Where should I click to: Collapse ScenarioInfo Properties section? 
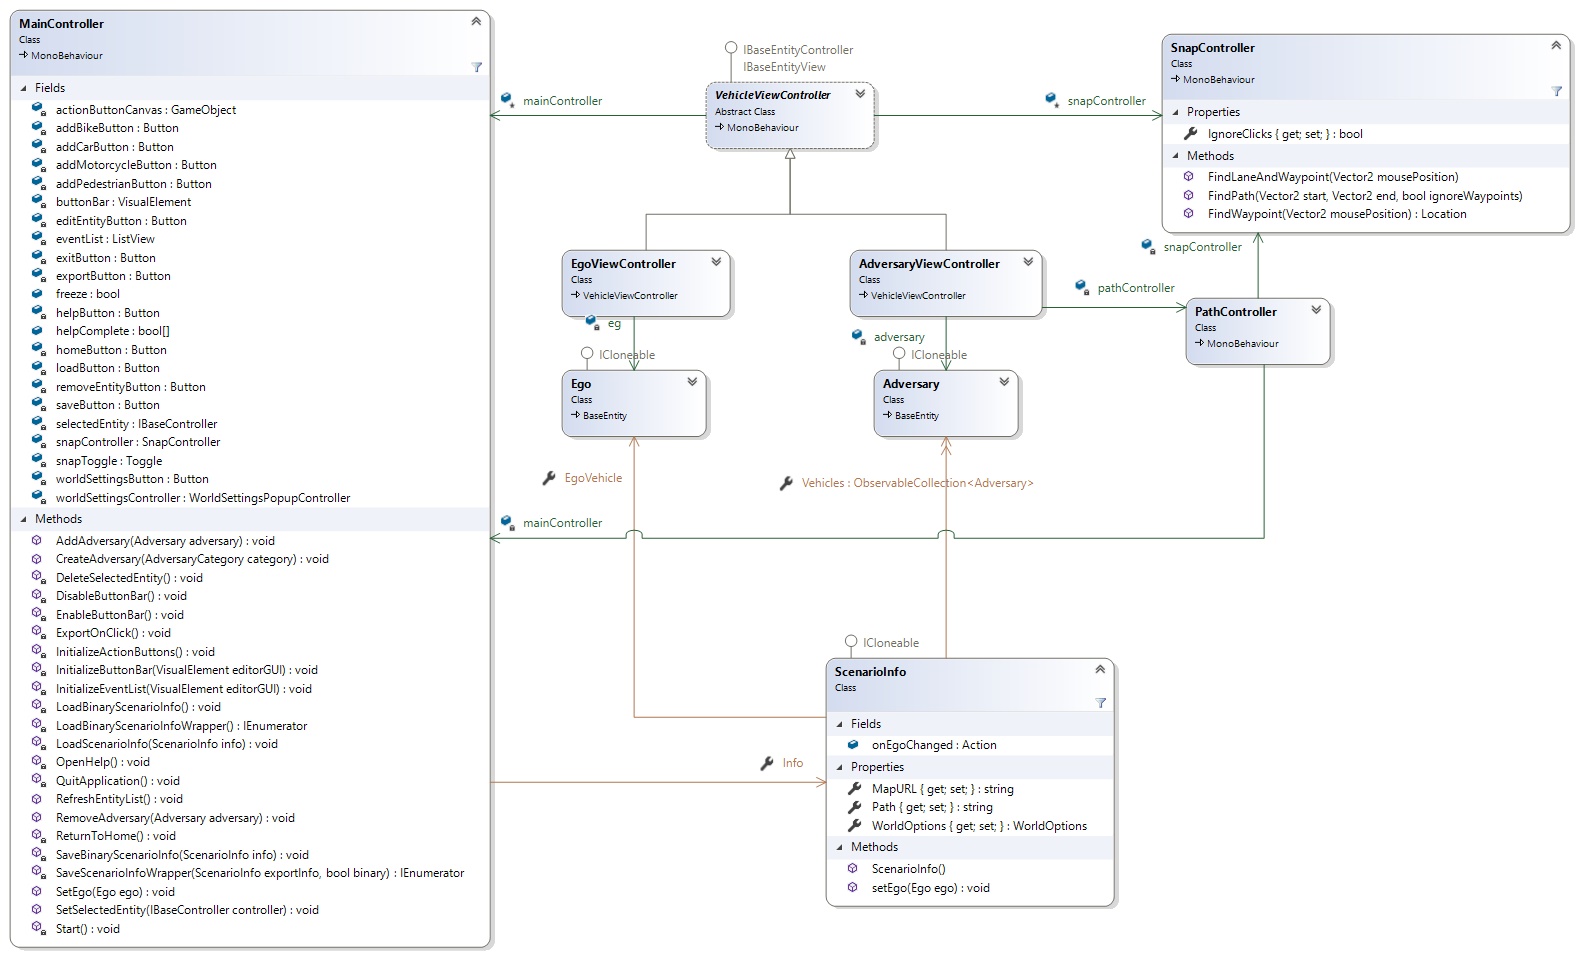[840, 767]
